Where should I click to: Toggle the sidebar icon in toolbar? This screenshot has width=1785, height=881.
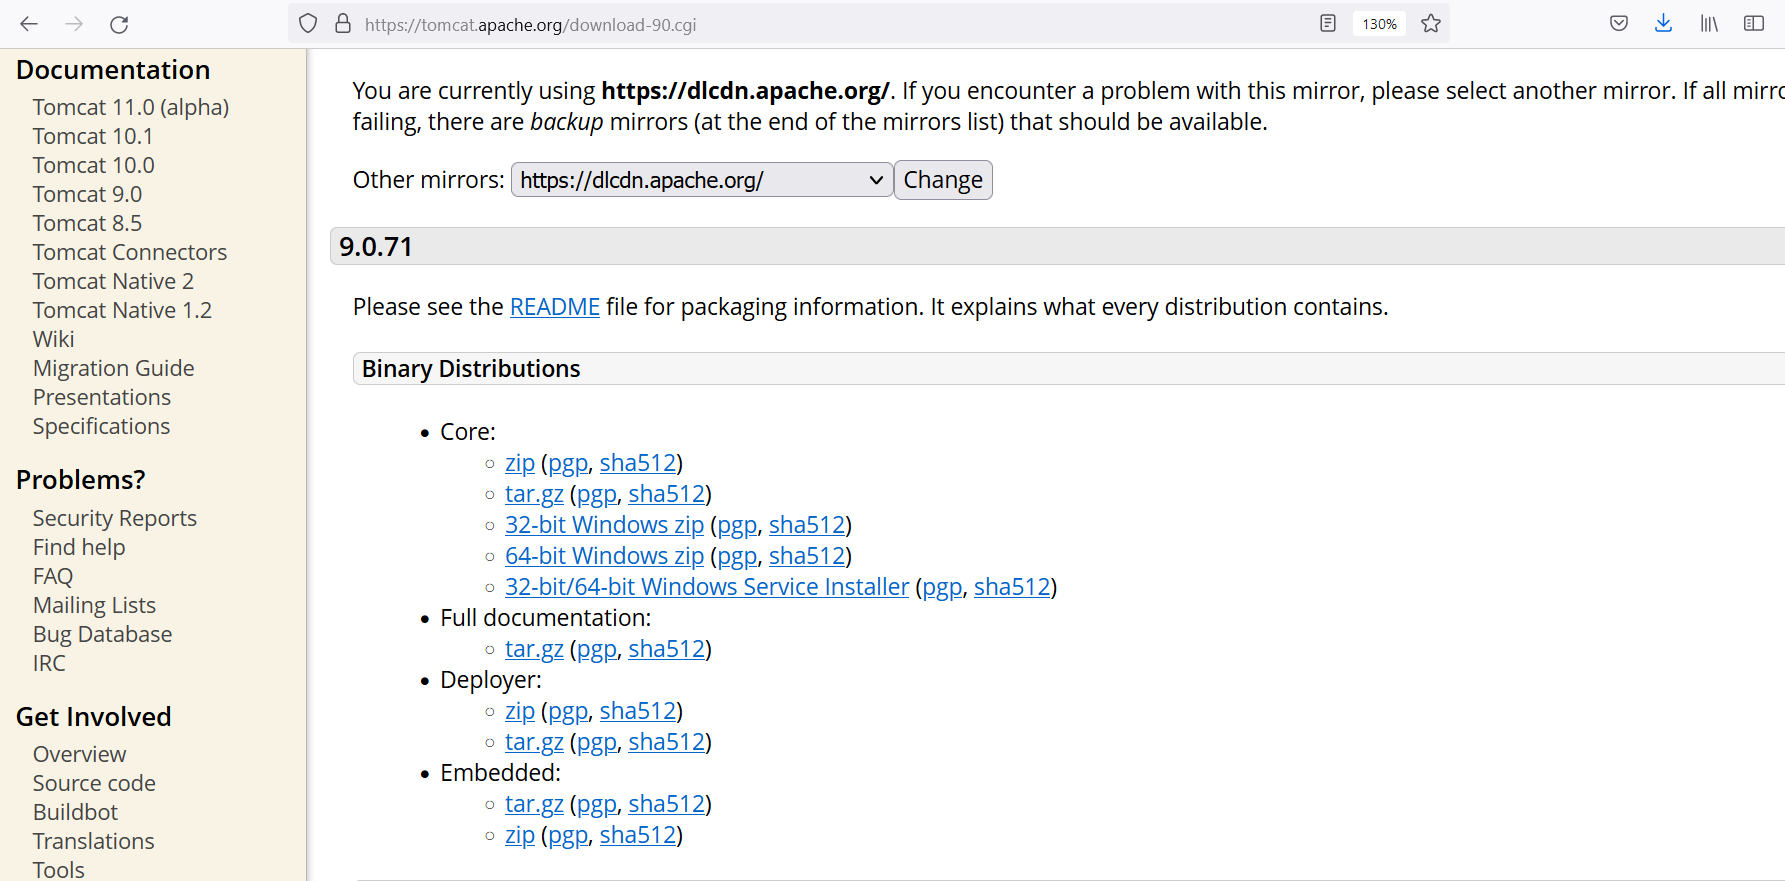click(x=1754, y=23)
